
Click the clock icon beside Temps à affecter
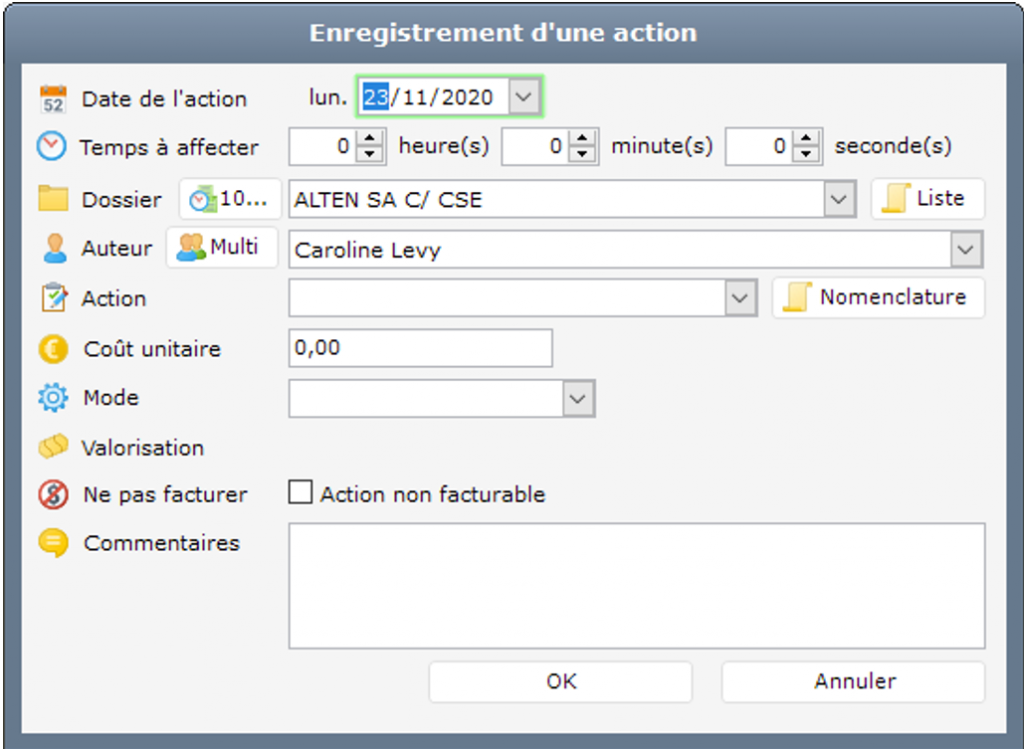51,147
